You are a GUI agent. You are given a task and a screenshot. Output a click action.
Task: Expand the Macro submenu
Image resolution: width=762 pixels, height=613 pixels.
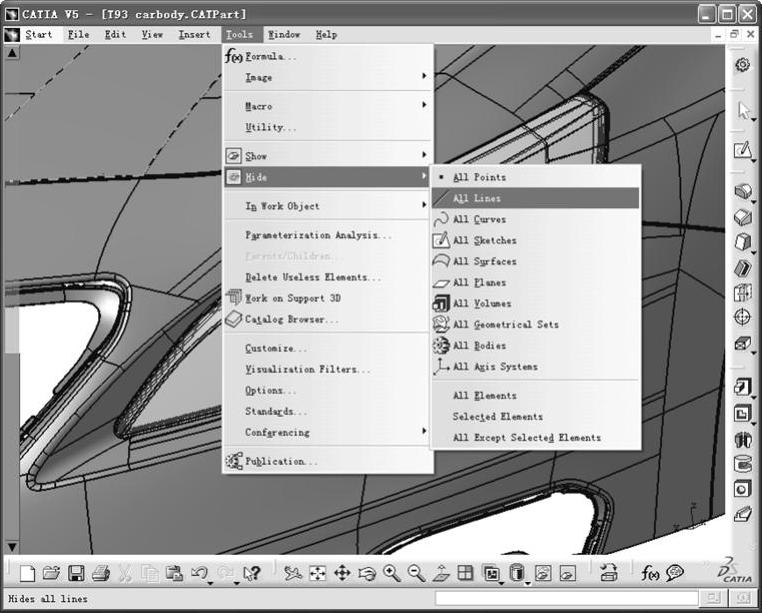tap(329, 105)
